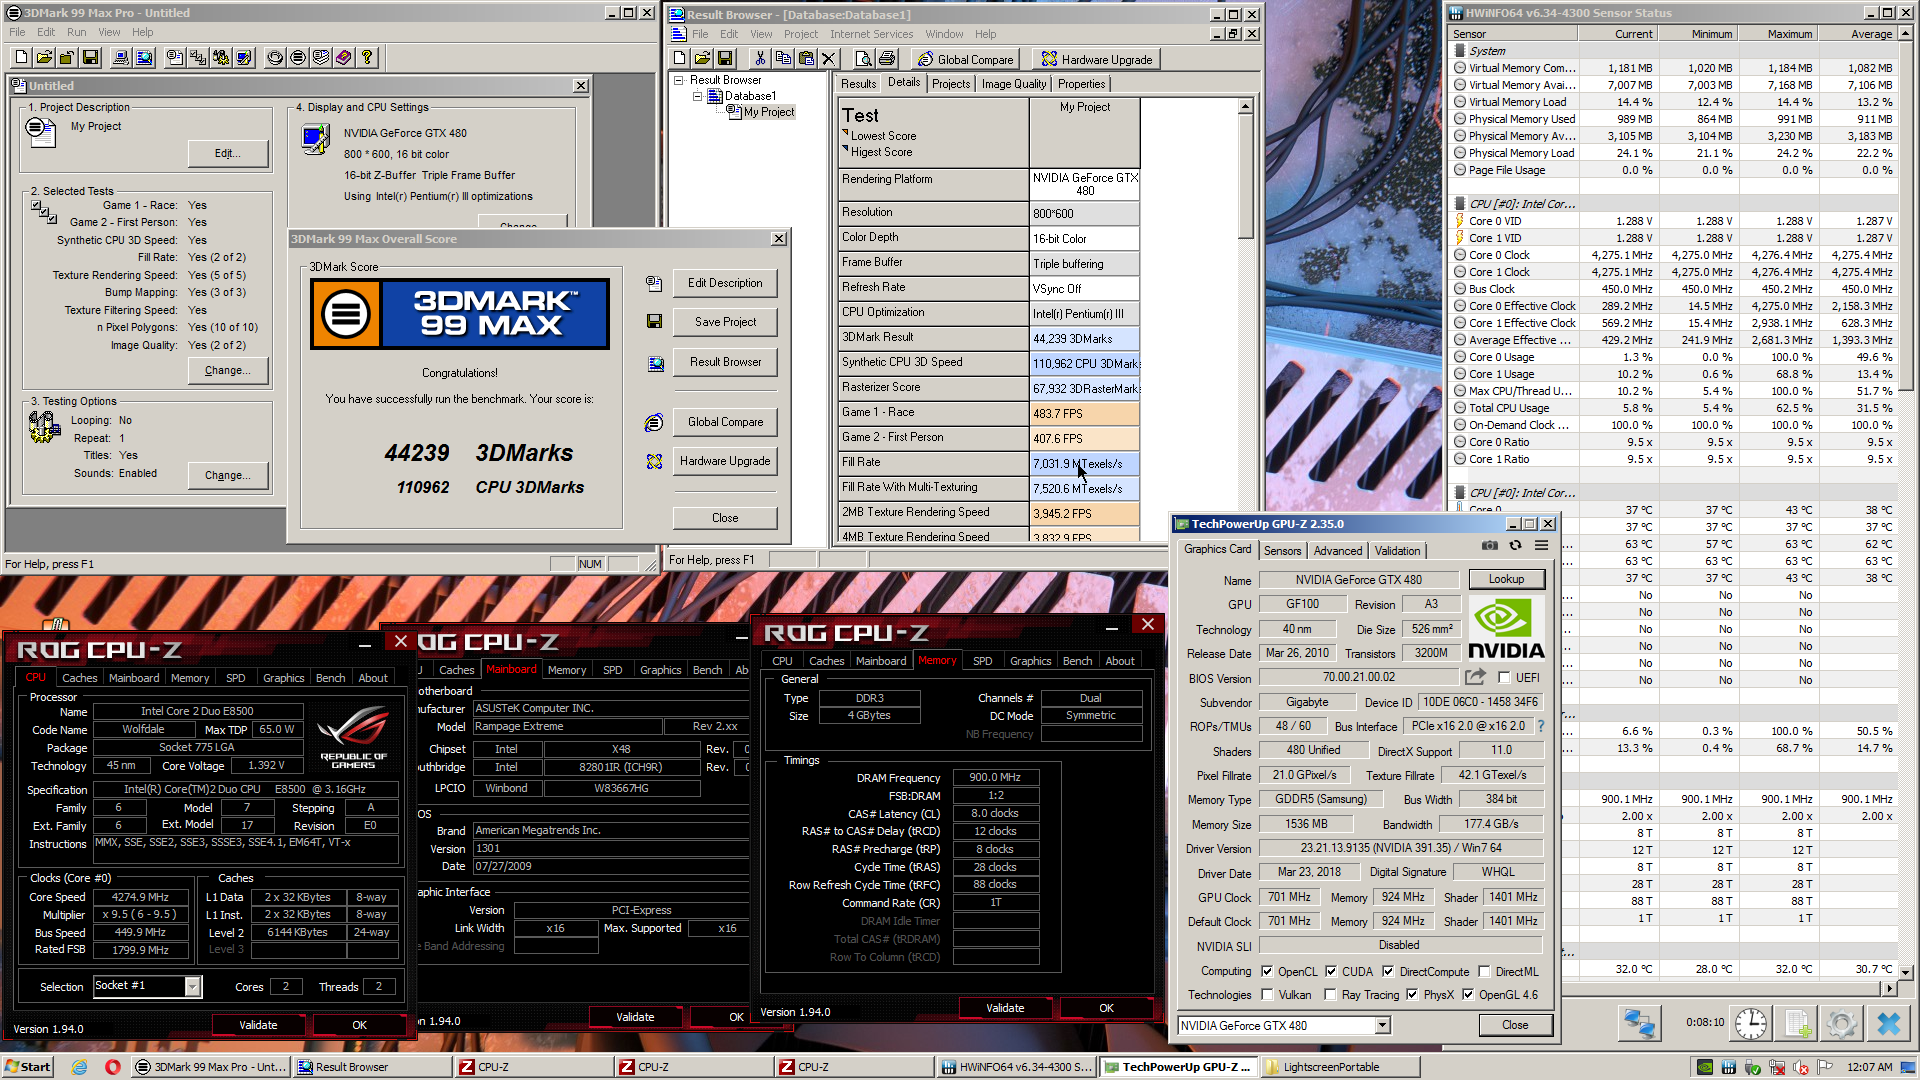Click LightscreenPortable taskbar button

[x=1338, y=1067]
